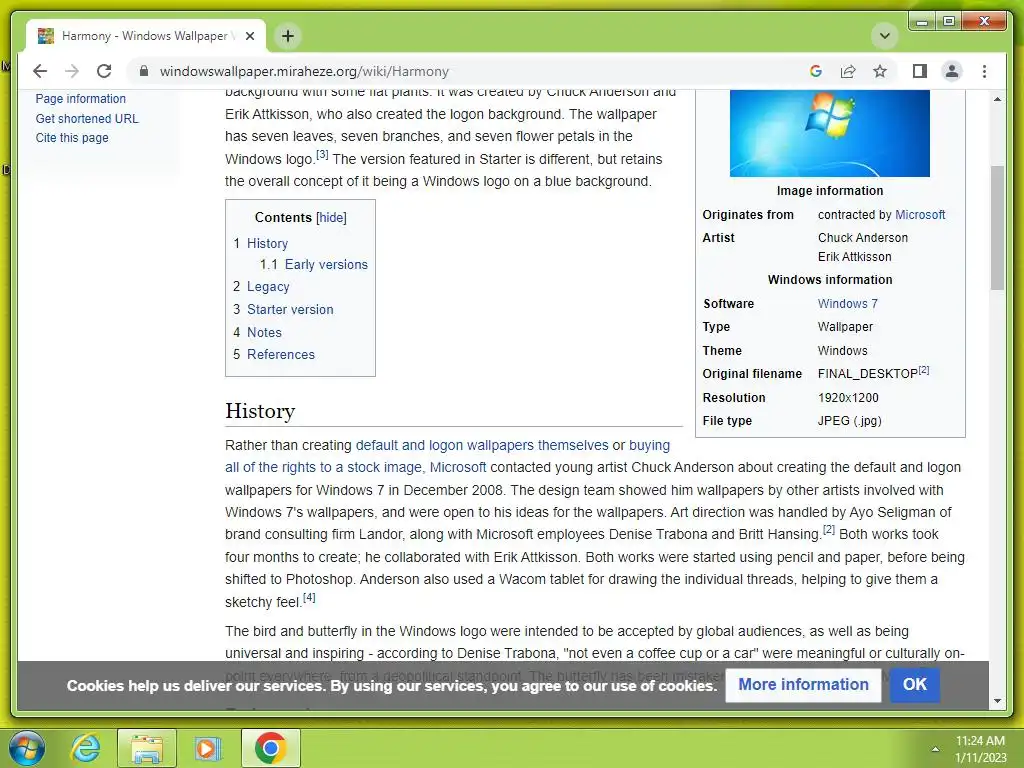1024x768 pixels.
Task: Open footnote [2] beside FINAL_DESKTOP
Action: coord(923,370)
